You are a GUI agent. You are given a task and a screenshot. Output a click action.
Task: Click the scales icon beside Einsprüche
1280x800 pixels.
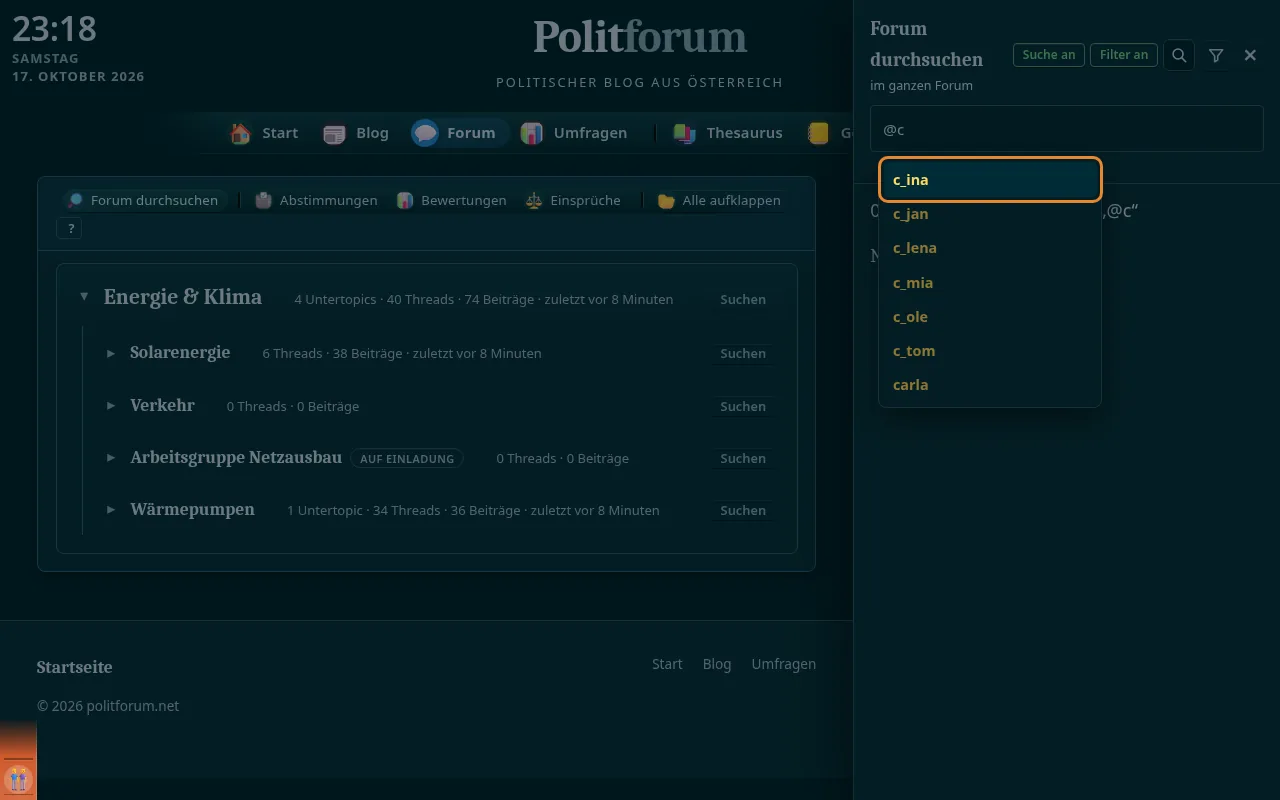pos(534,200)
